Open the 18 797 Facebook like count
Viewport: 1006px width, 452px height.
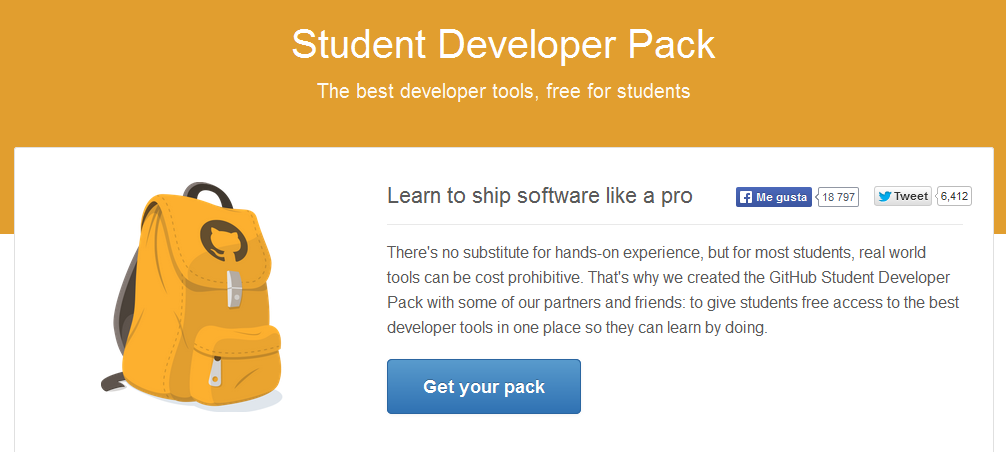838,197
